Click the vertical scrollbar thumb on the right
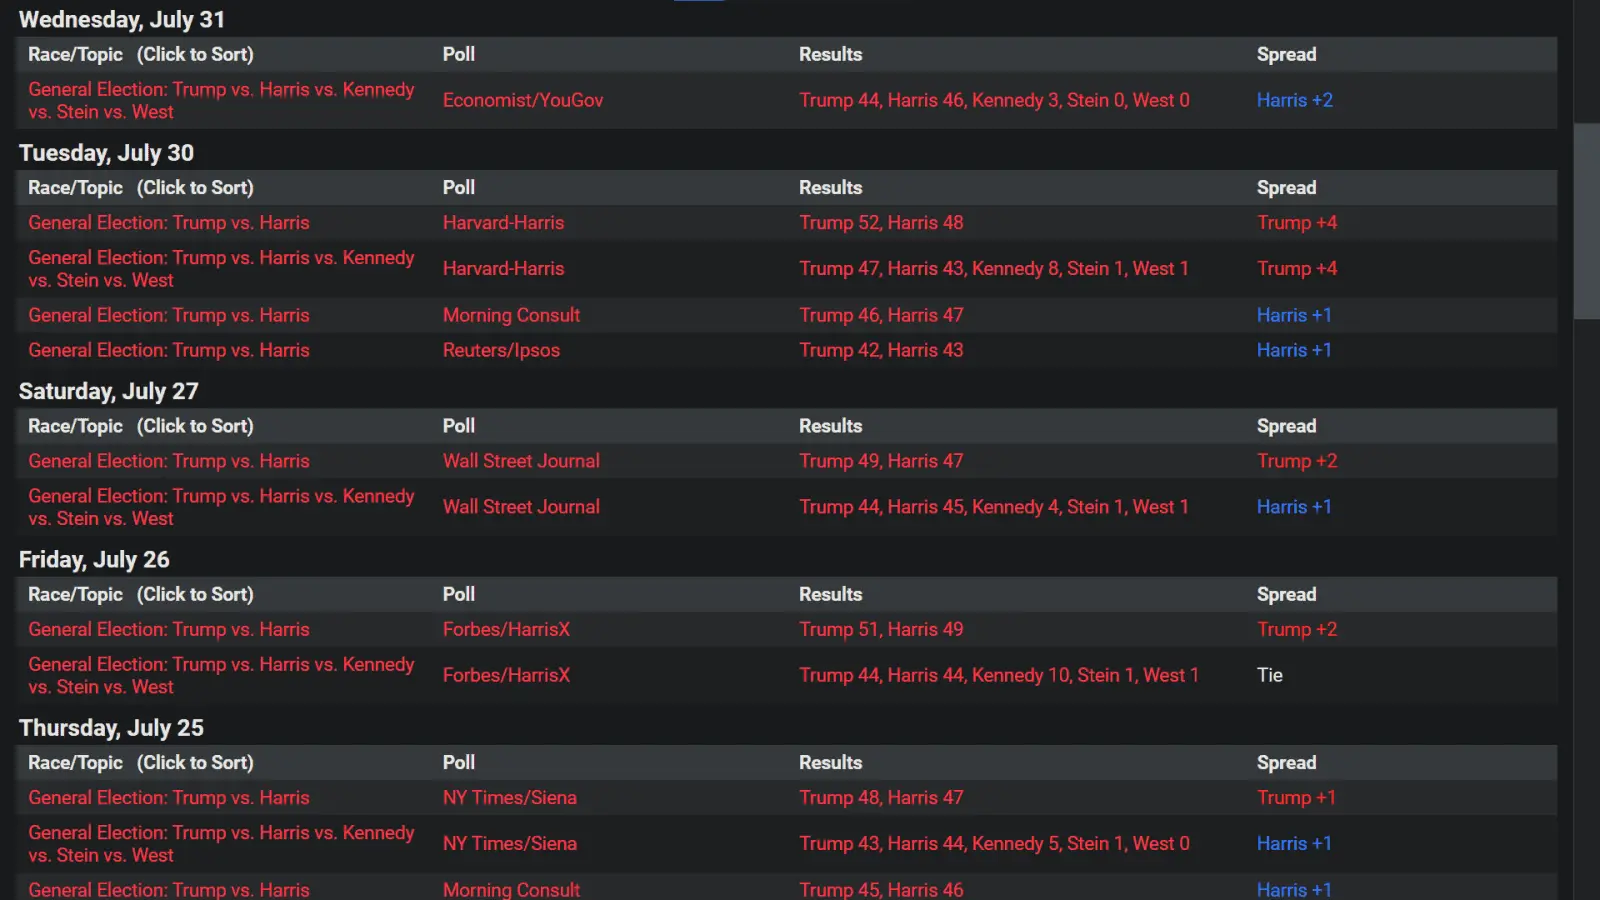 pos(1586,220)
